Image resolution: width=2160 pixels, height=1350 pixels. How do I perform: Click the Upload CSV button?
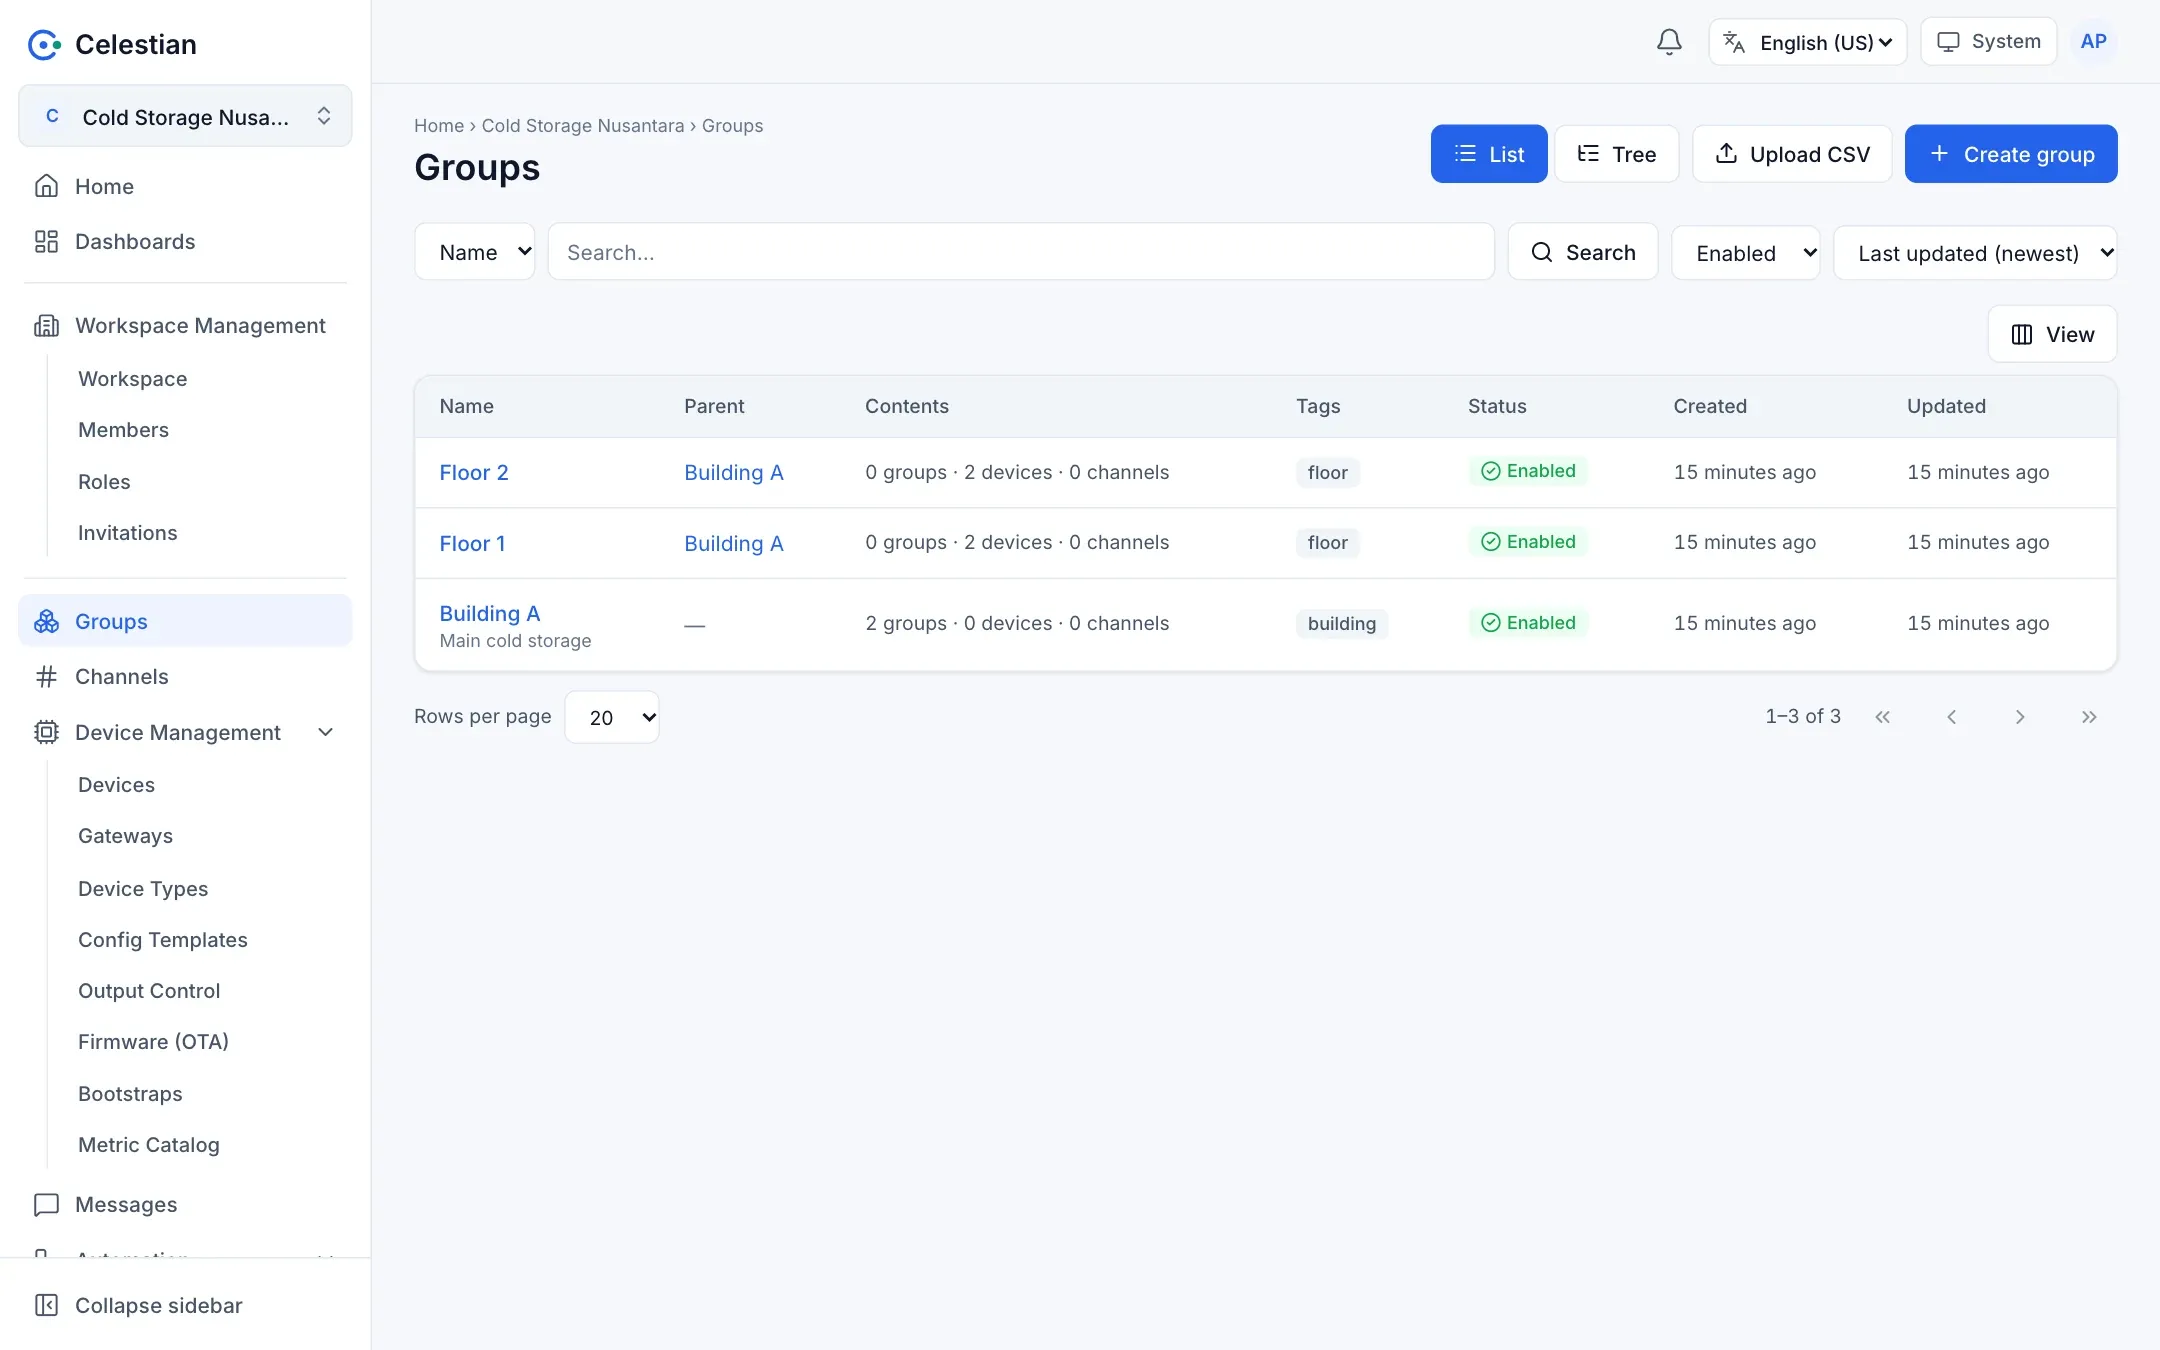click(1792, 154)
